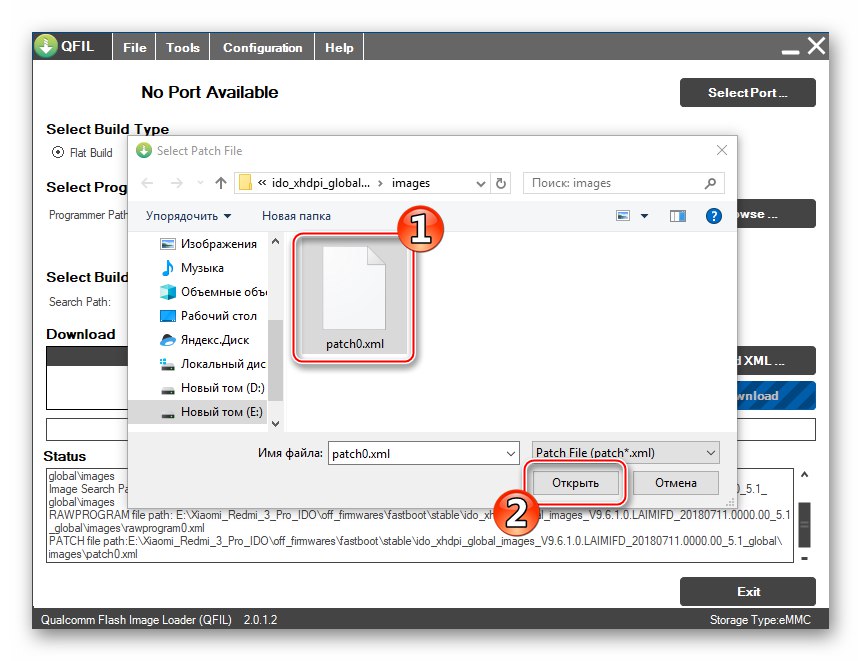The image size is (861, 661).
Task: Click the Status log scrollbar thumb
Action: [804, 524]
